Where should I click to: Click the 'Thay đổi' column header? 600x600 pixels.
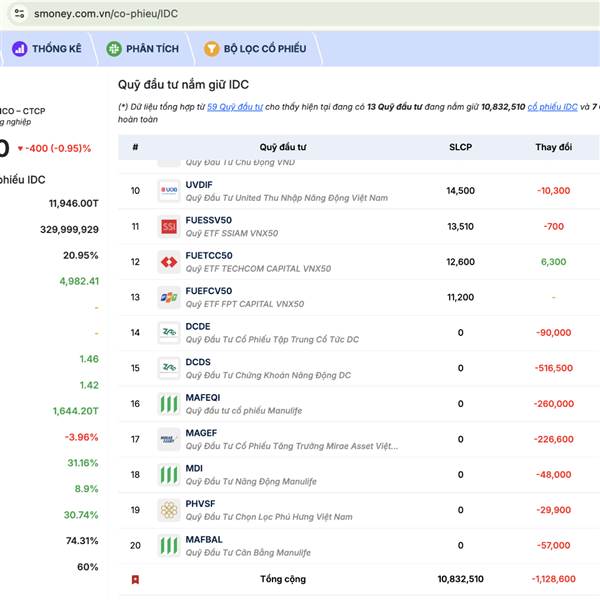(554, 147)
